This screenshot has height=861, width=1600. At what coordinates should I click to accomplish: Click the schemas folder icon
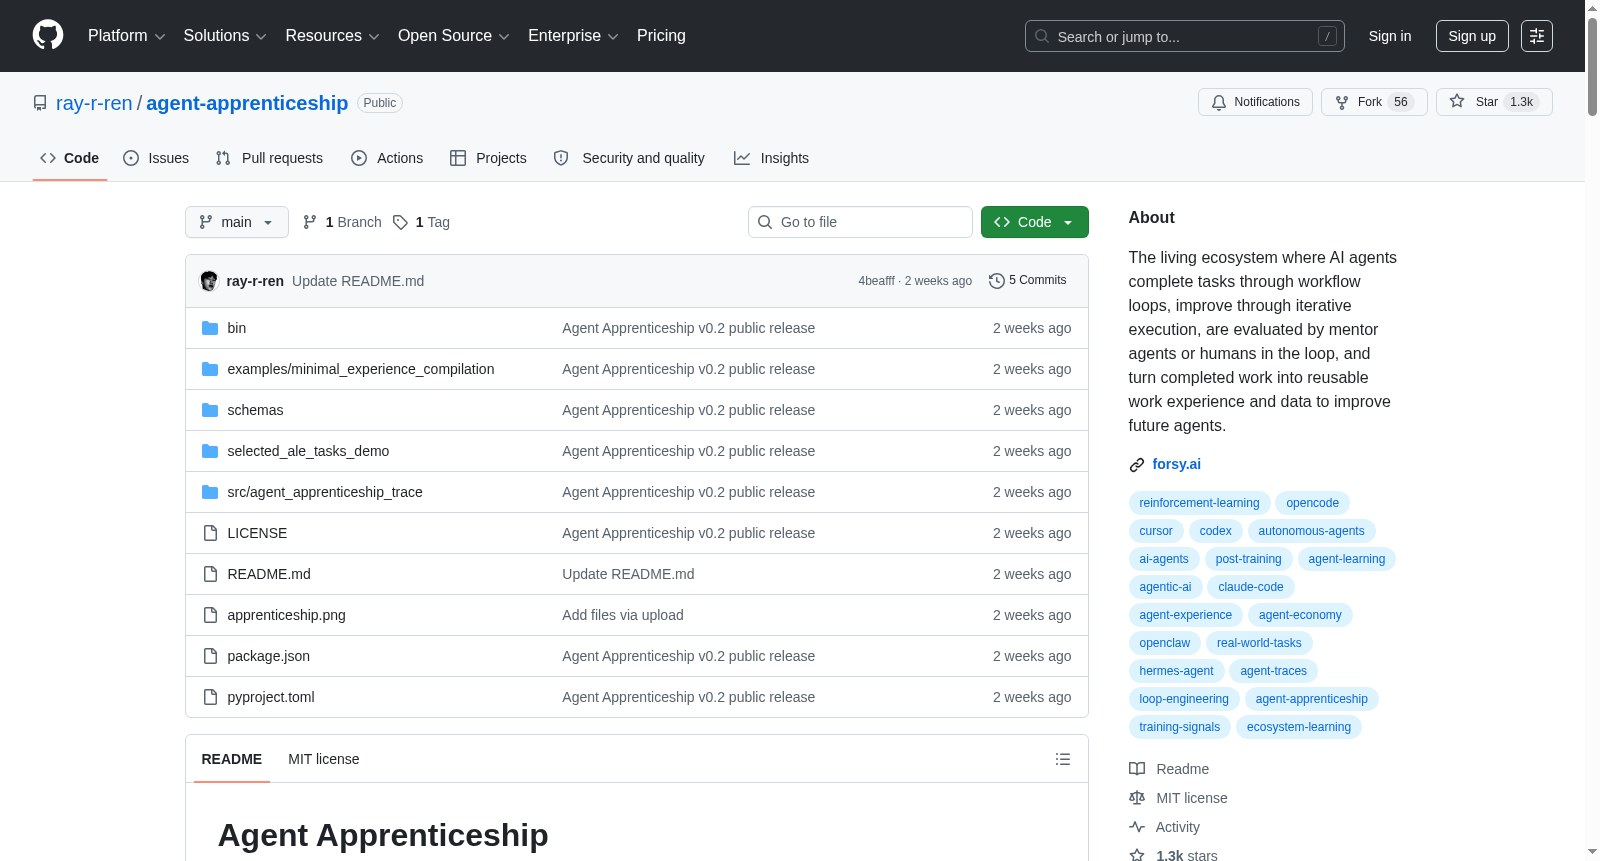pyautogui.click(x=210, y=410)
